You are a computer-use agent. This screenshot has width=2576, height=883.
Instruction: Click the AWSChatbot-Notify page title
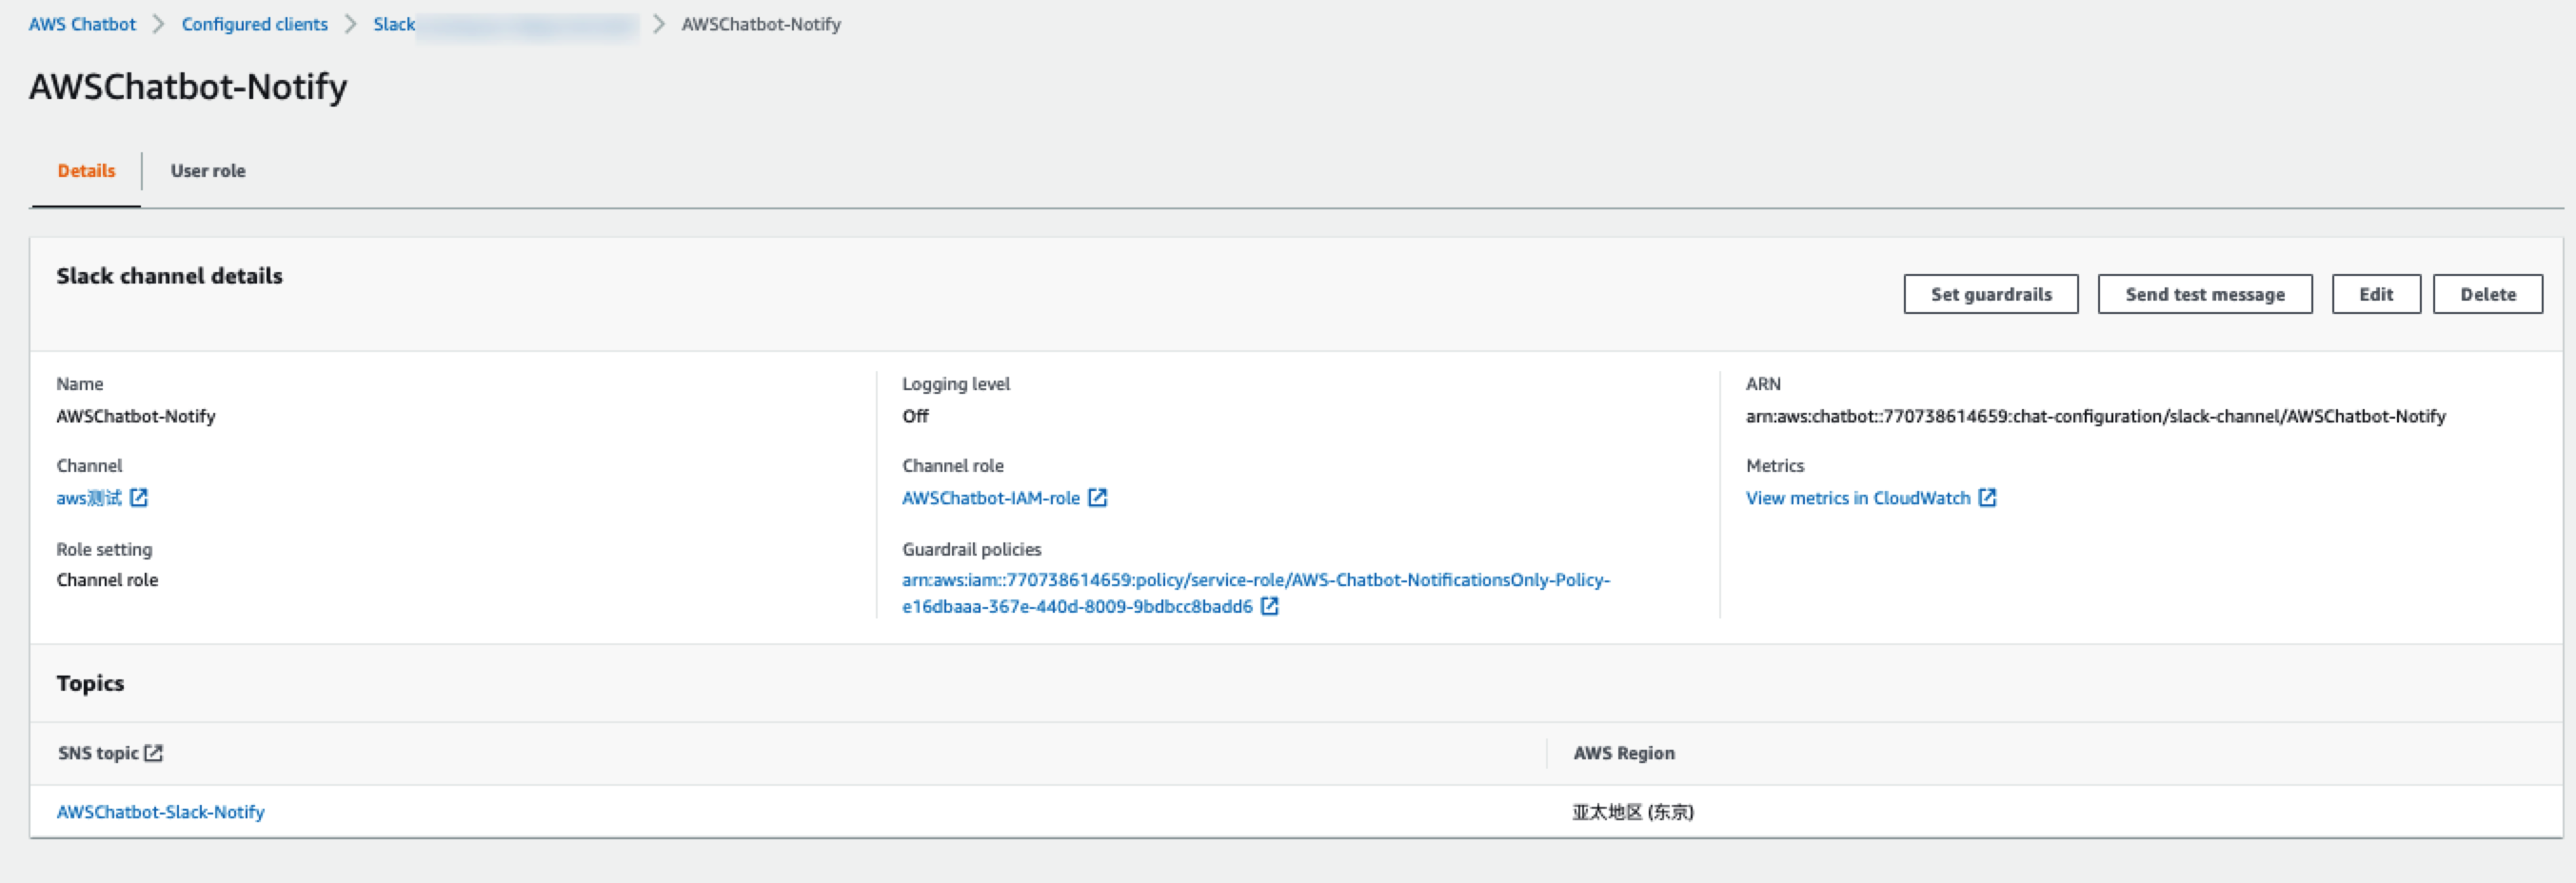[x=188, y=86]
